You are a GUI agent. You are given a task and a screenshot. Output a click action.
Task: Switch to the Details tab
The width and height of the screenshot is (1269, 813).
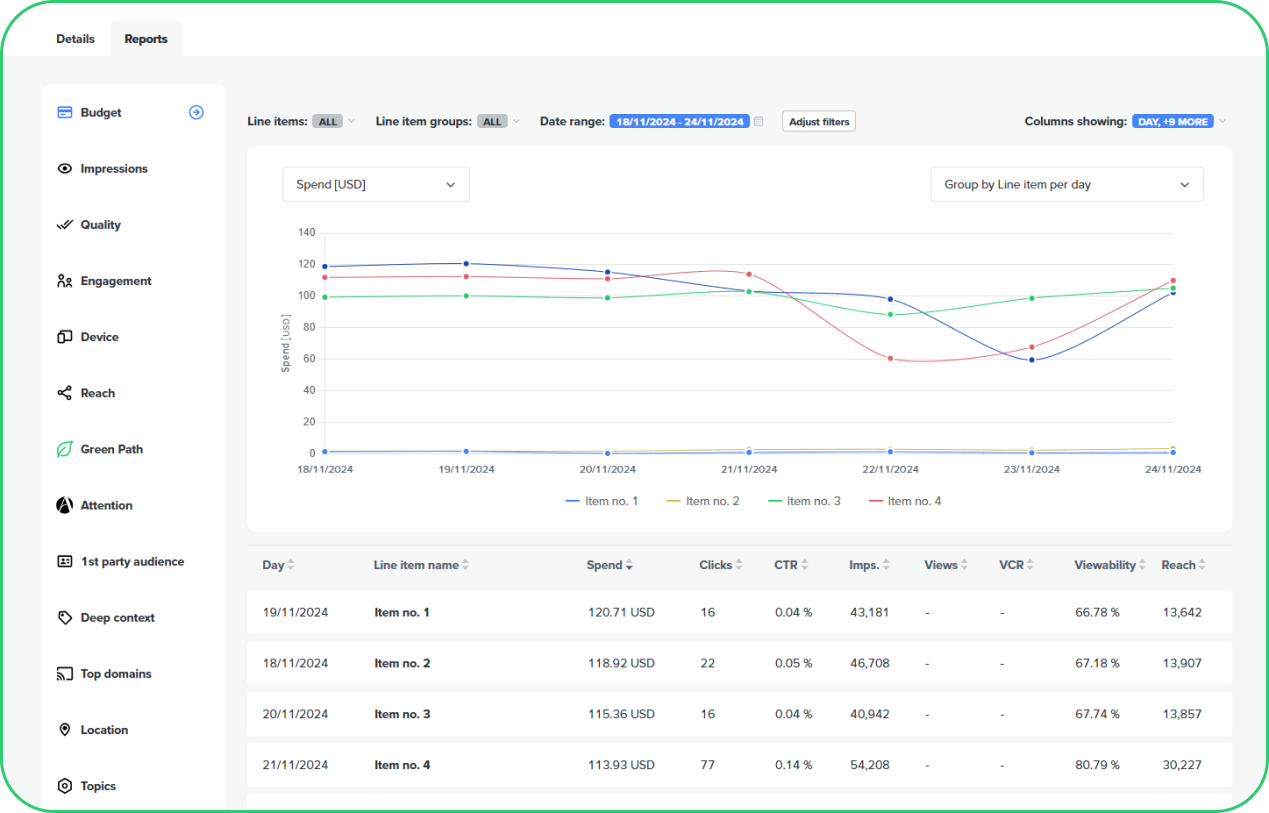tap(75, 39)
